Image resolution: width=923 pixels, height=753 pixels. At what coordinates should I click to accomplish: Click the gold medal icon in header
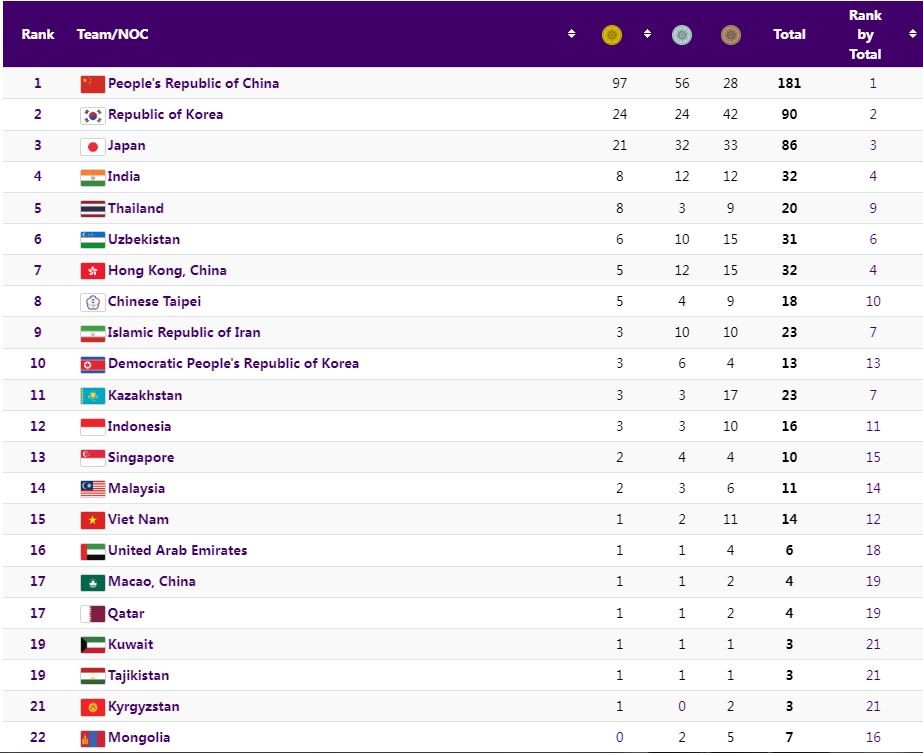[x=612, y=35]
